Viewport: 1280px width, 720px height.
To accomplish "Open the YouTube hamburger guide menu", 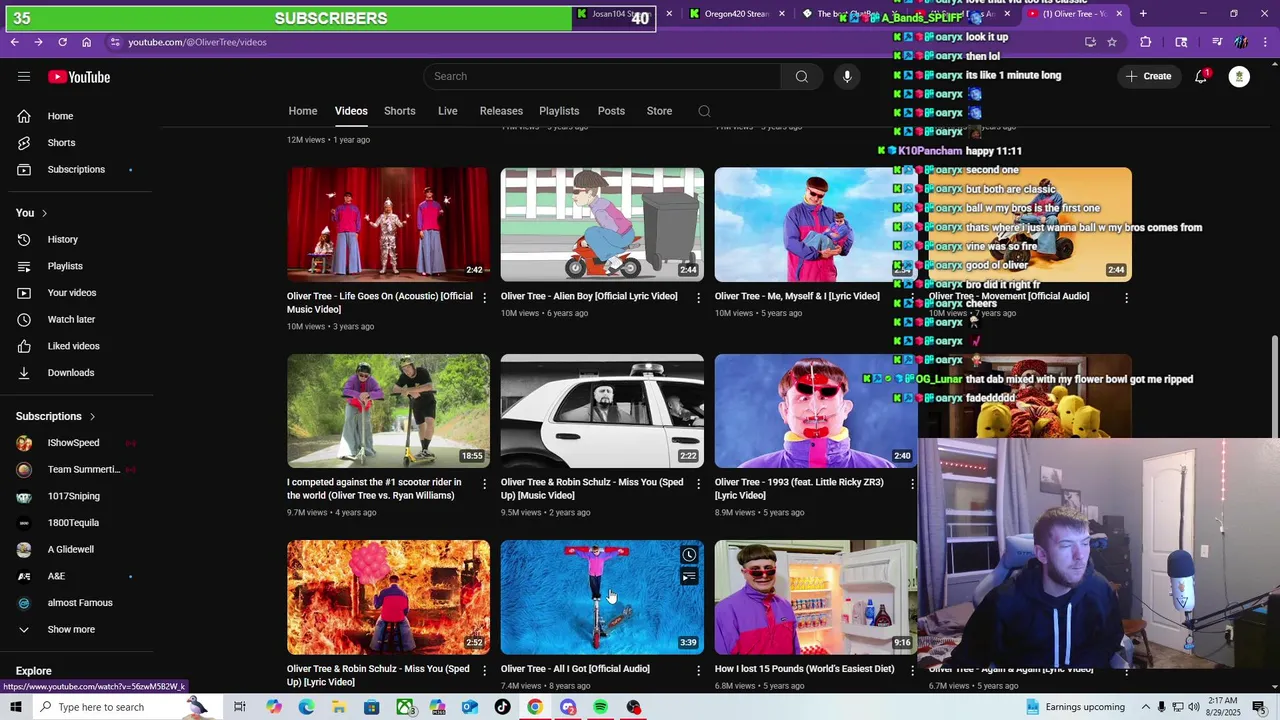I will point(24,77).
